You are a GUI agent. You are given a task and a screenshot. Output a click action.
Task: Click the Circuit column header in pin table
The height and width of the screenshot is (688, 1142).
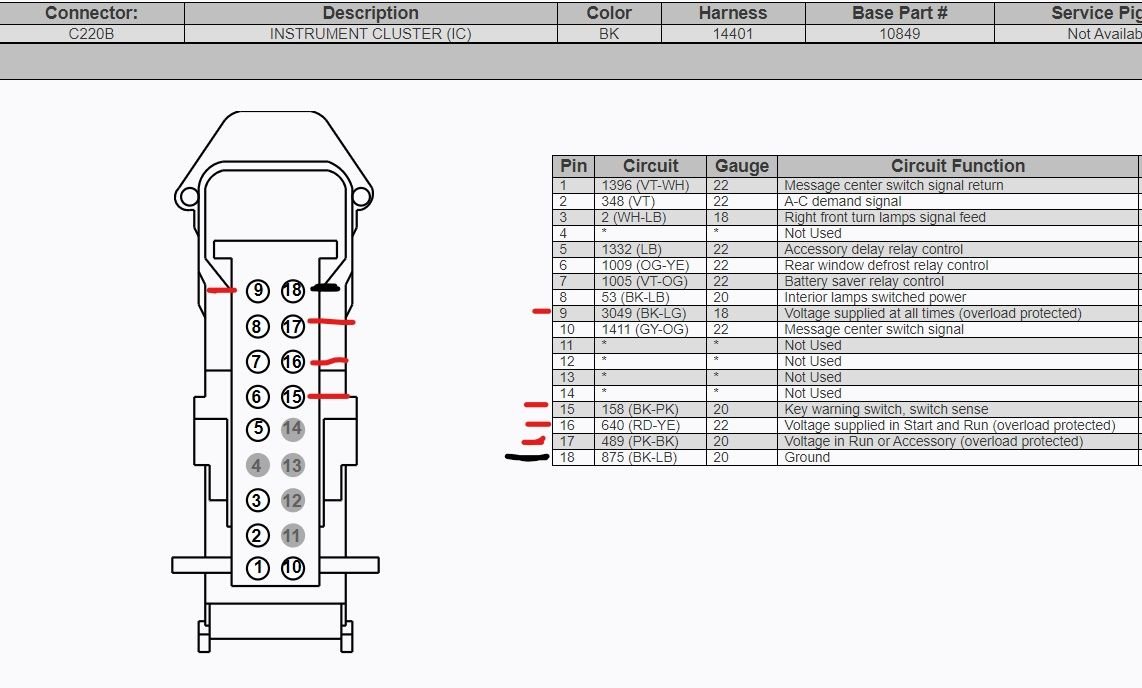pos(650,166)
